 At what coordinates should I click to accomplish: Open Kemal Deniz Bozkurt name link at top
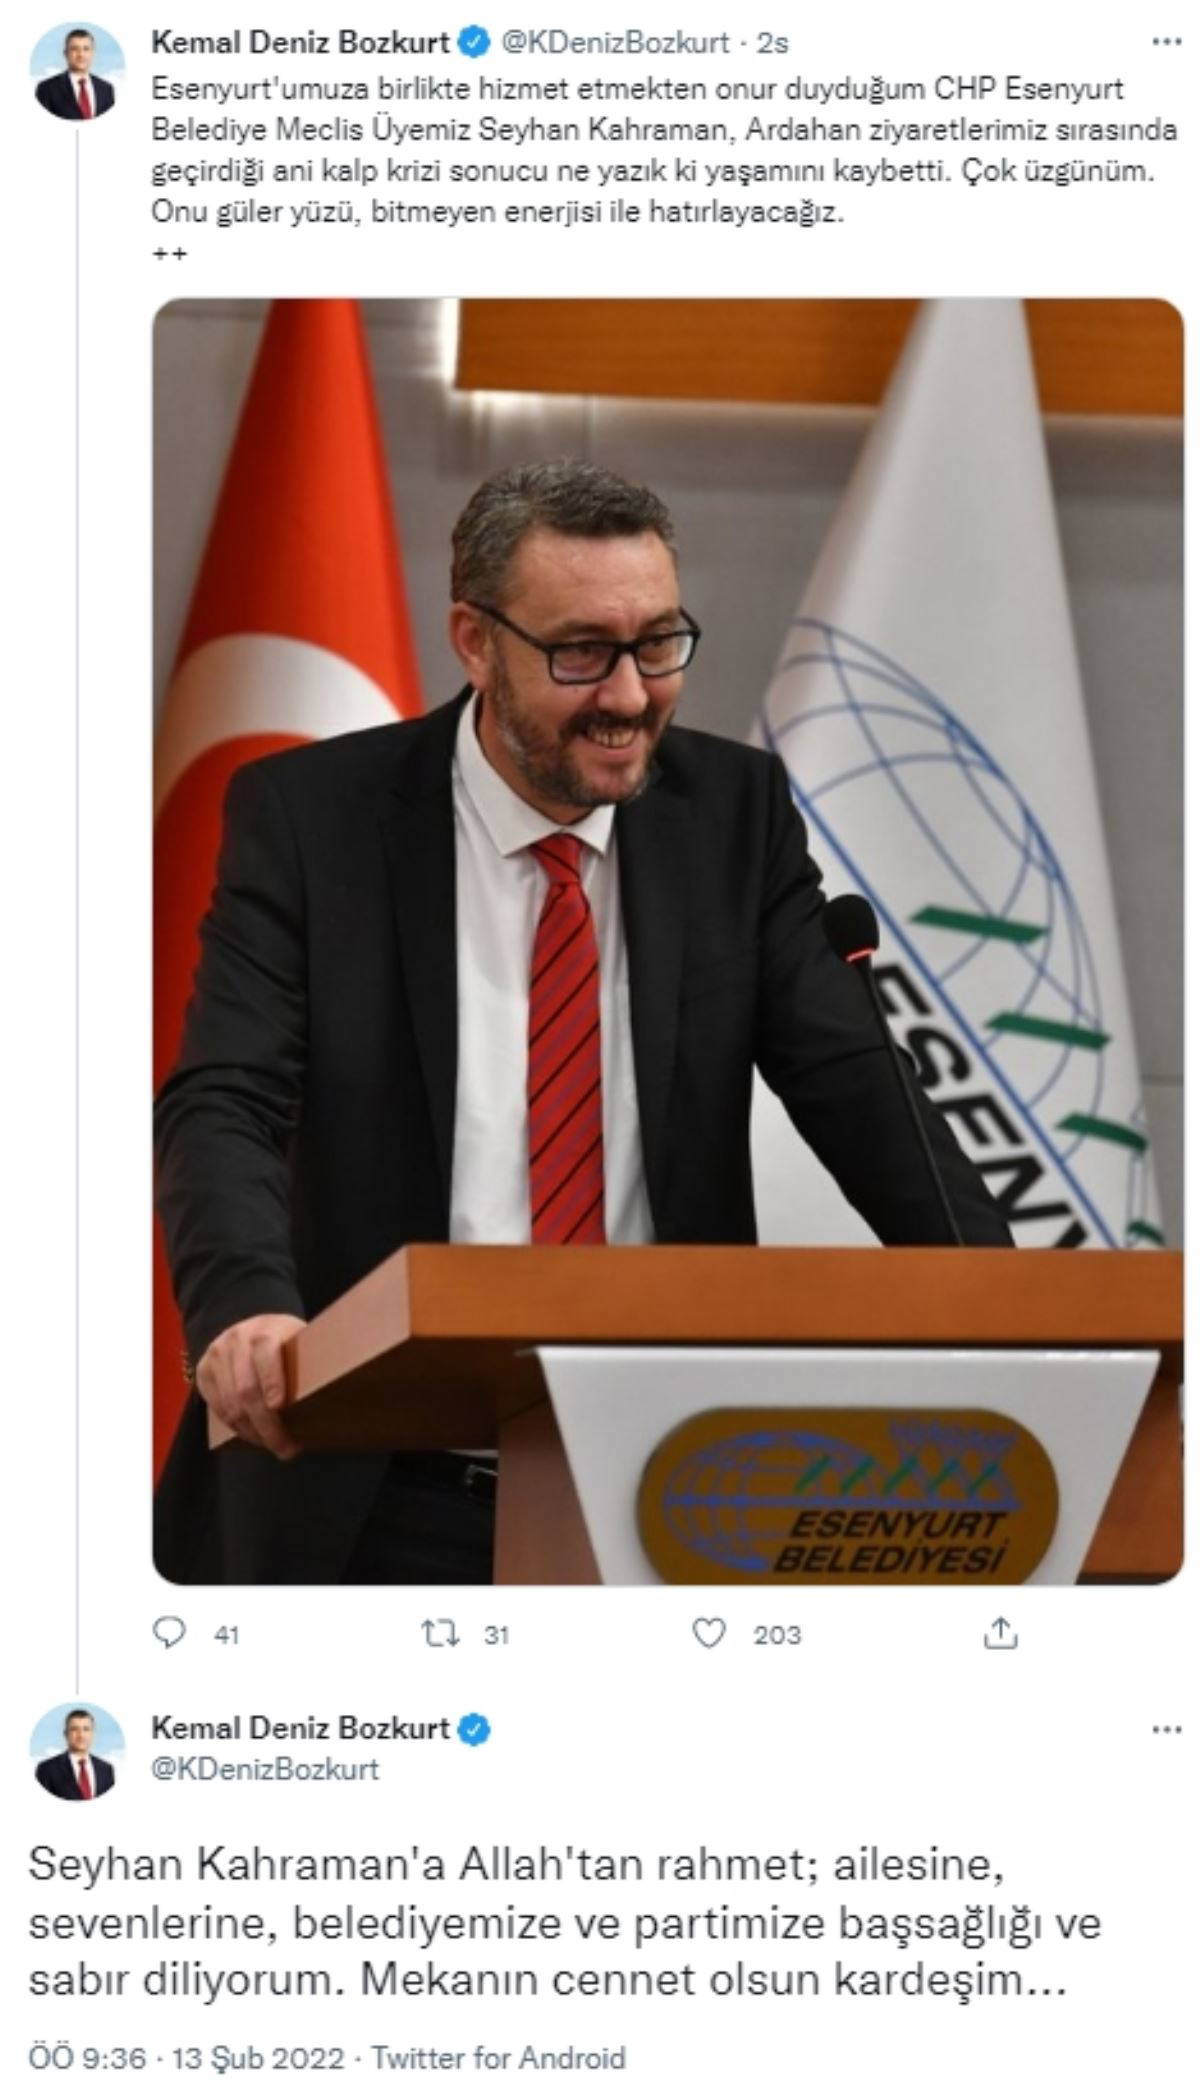coord(301,42)
